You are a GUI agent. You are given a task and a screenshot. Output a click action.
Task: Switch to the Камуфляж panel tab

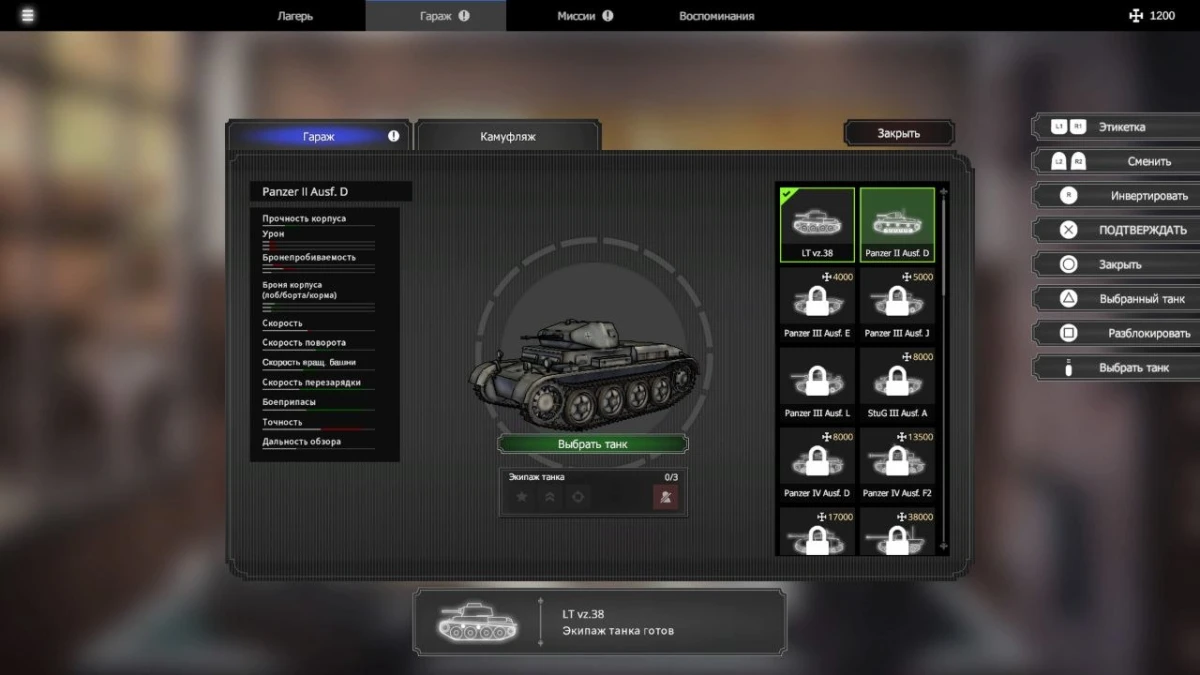pos(508,136)
